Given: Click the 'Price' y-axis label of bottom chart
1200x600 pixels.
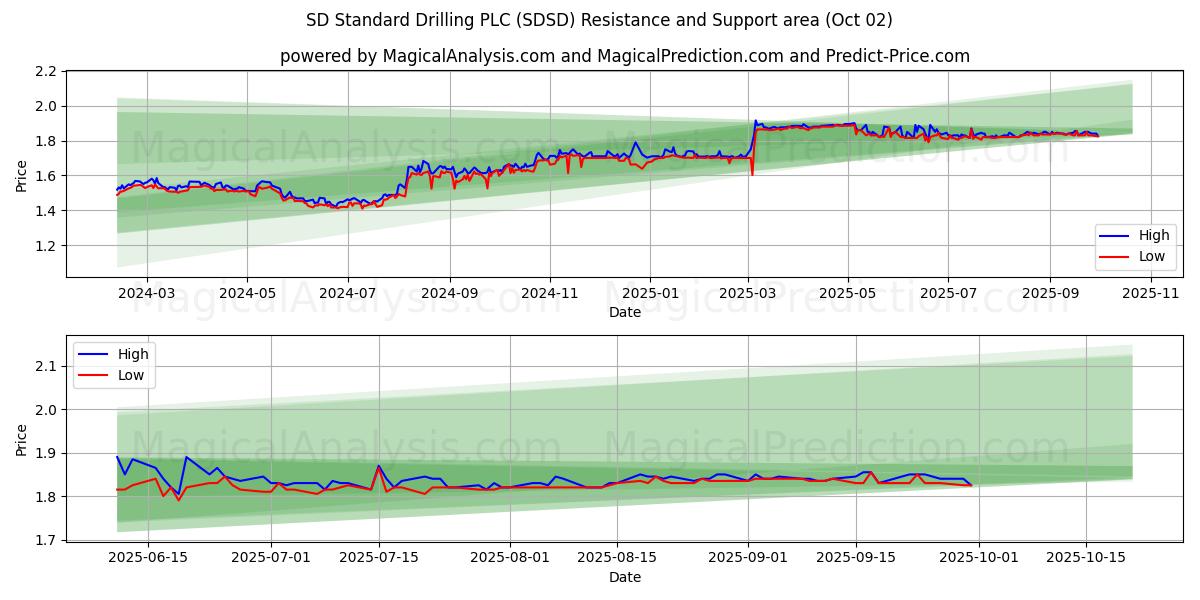Looking at the screenshot, I should click(22, 439).
